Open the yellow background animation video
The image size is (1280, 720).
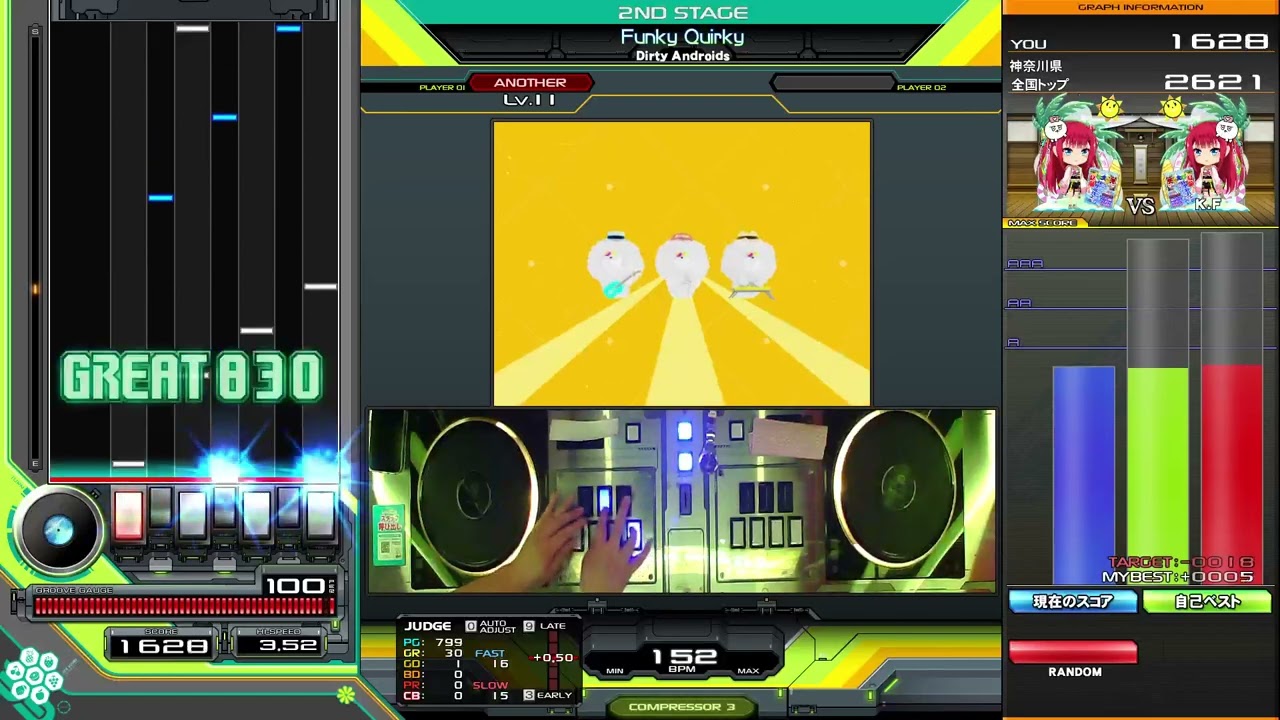682,263
